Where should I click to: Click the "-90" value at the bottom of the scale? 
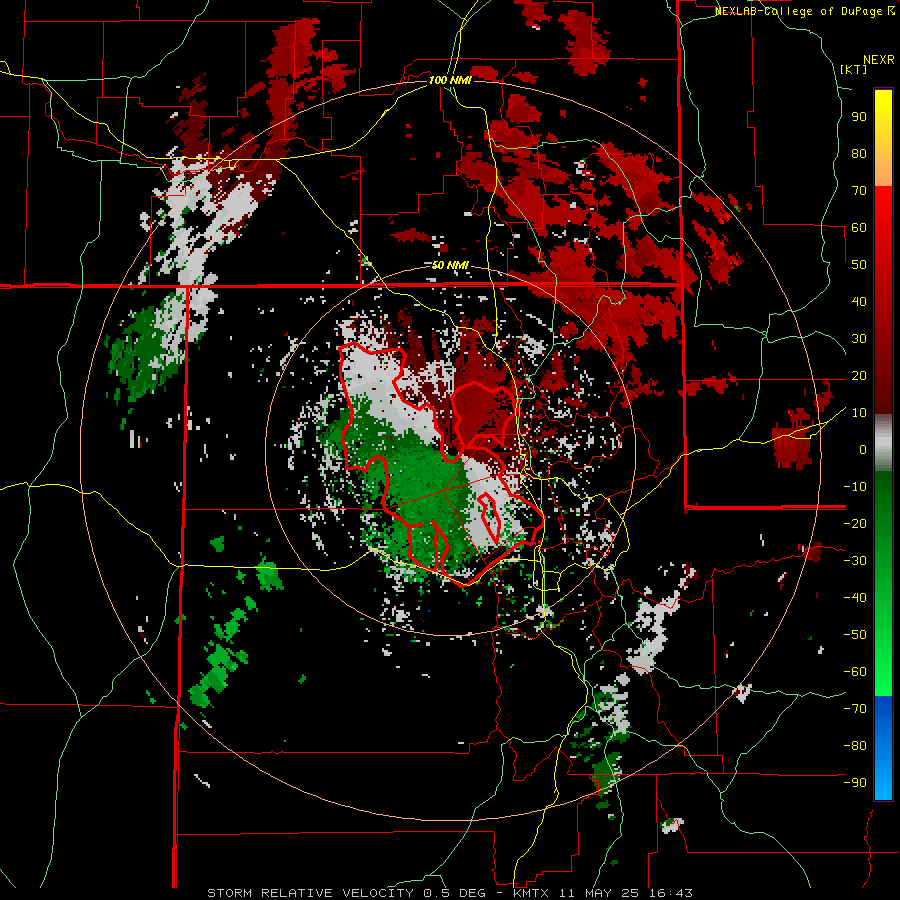855,783
